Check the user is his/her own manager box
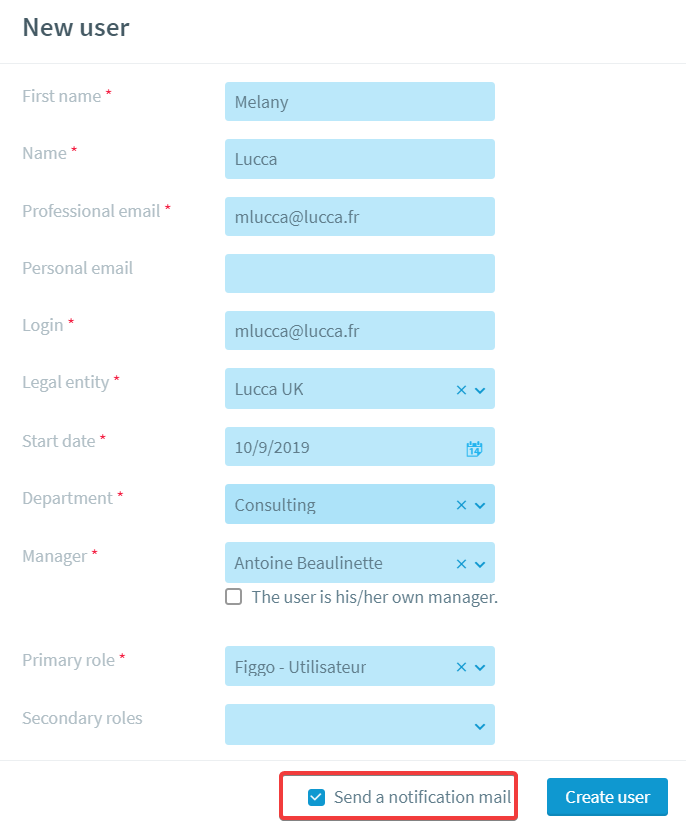Viewport: 686px width, 830px height. [x=233, y=597]
